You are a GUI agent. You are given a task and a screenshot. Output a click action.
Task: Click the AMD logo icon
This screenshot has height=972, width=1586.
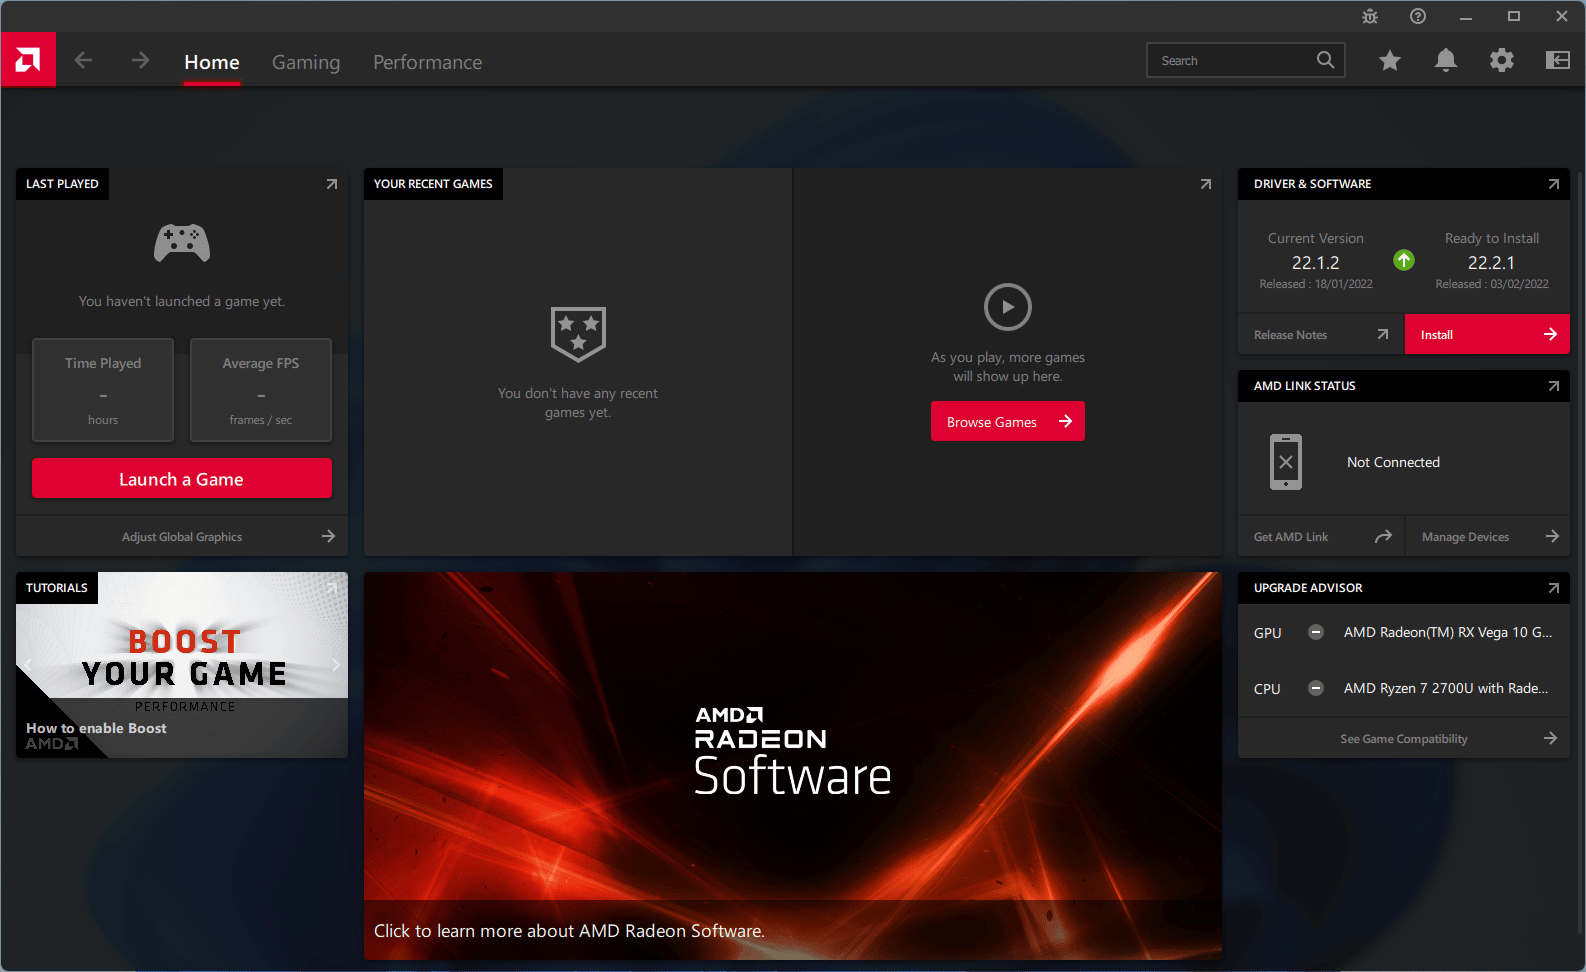point(28,60)
